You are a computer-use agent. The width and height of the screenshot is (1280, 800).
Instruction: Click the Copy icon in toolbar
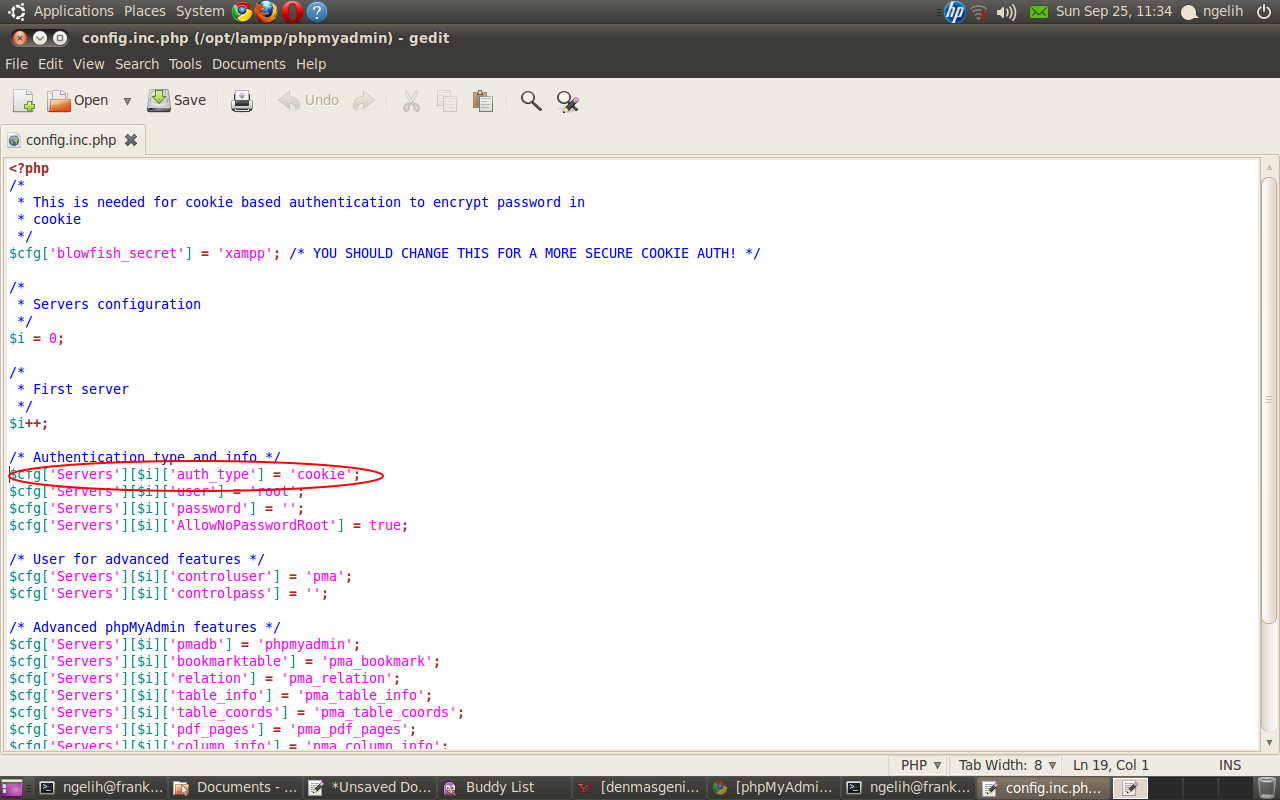coord(447,101)
